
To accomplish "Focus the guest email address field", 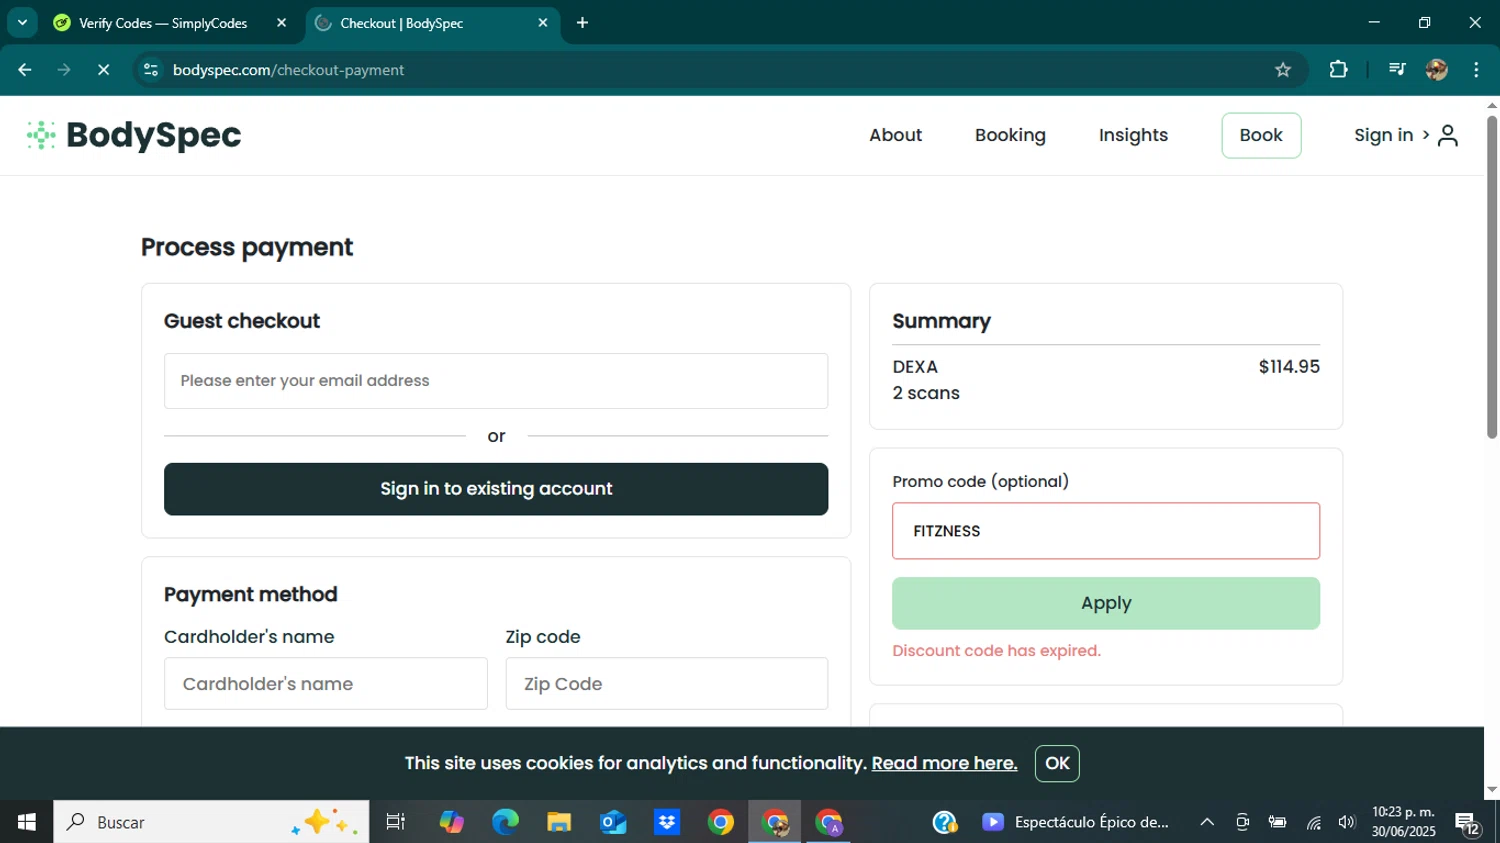I will point(496,381).
